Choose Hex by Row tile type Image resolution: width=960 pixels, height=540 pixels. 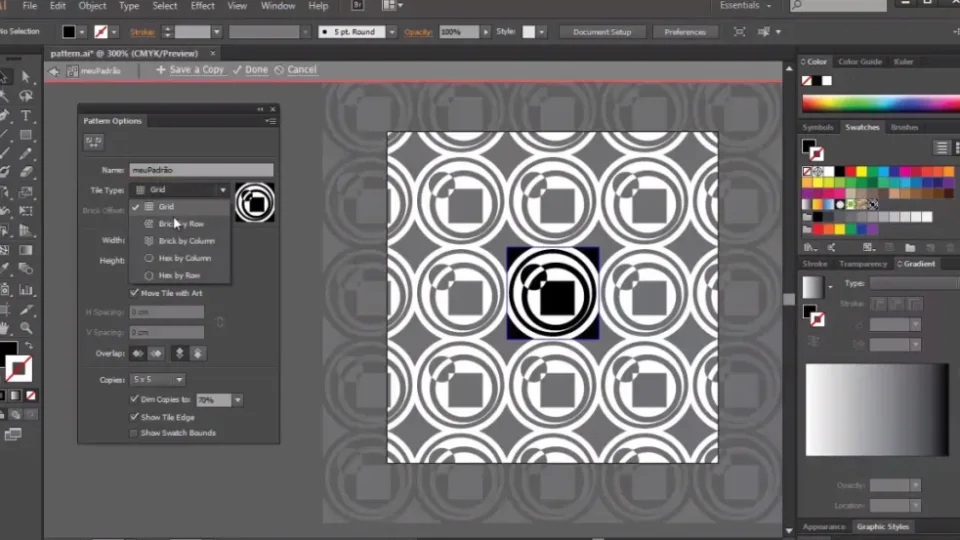tap(180, 276)
